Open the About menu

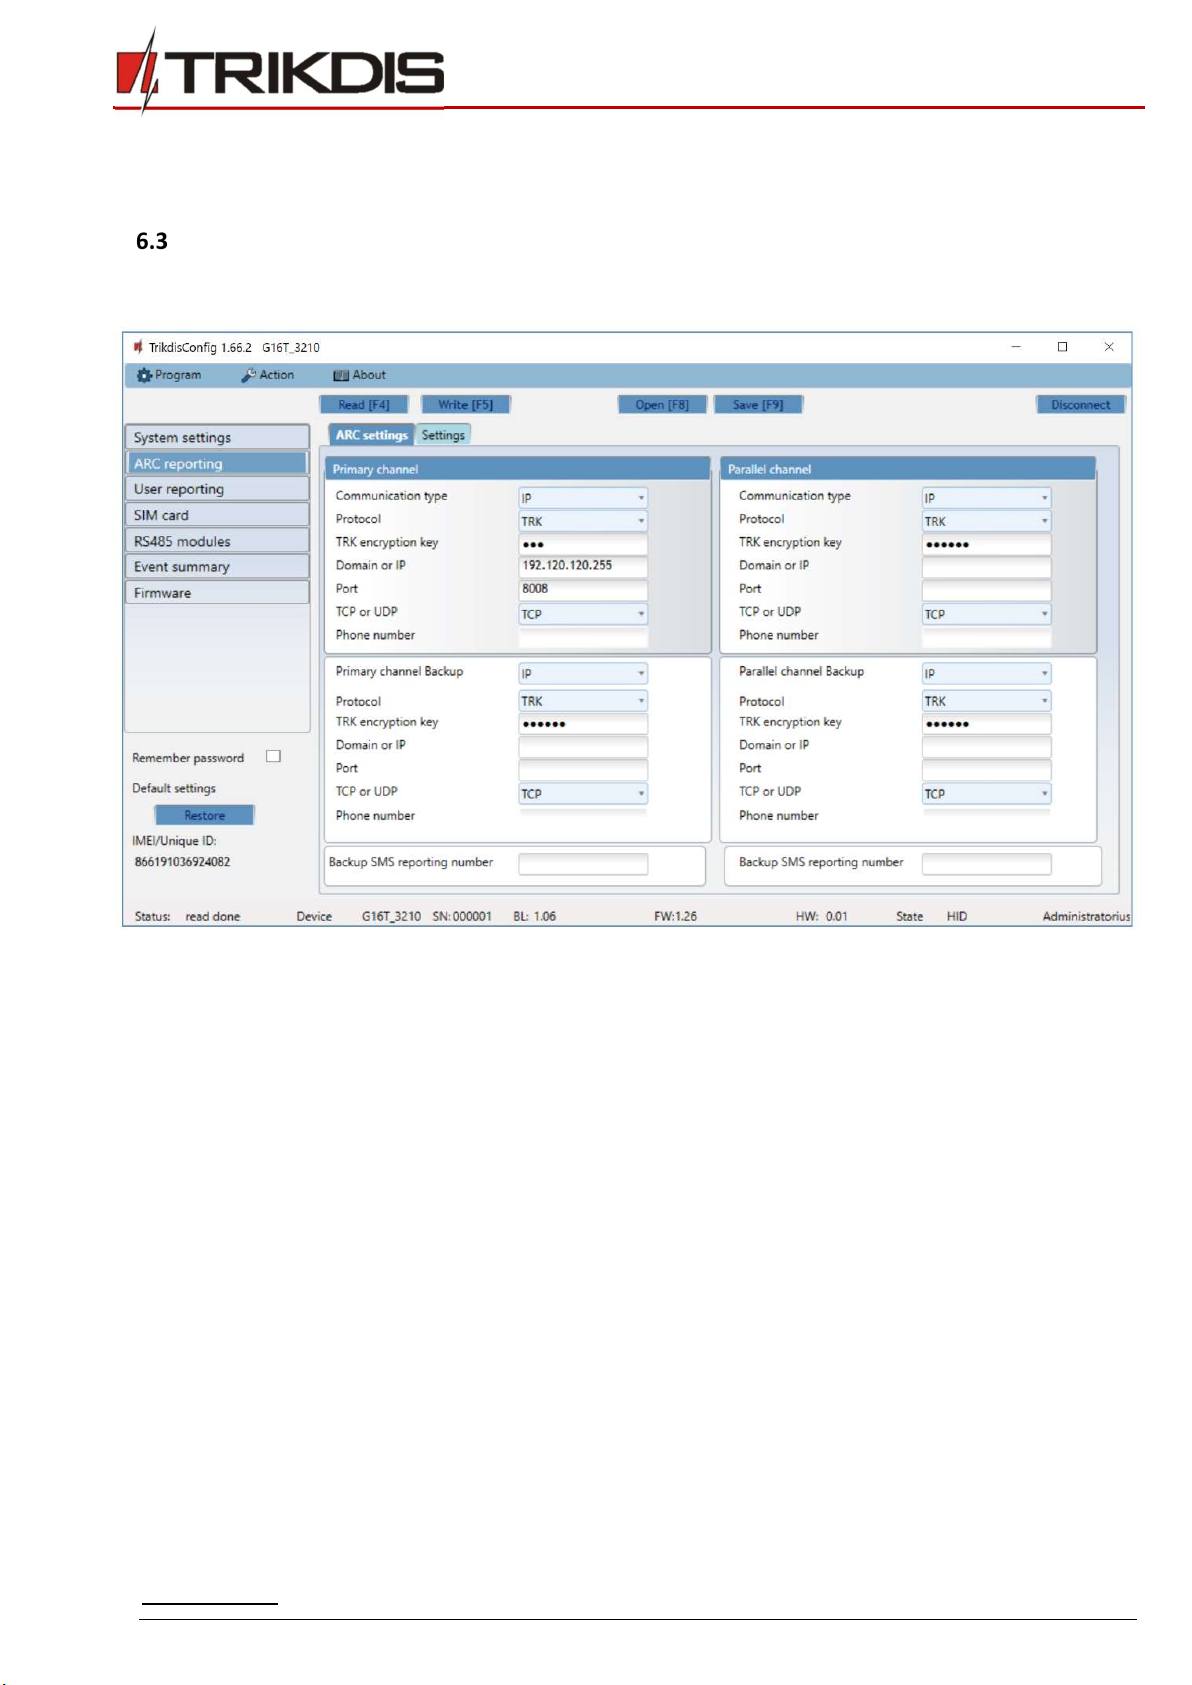[360, 375]
